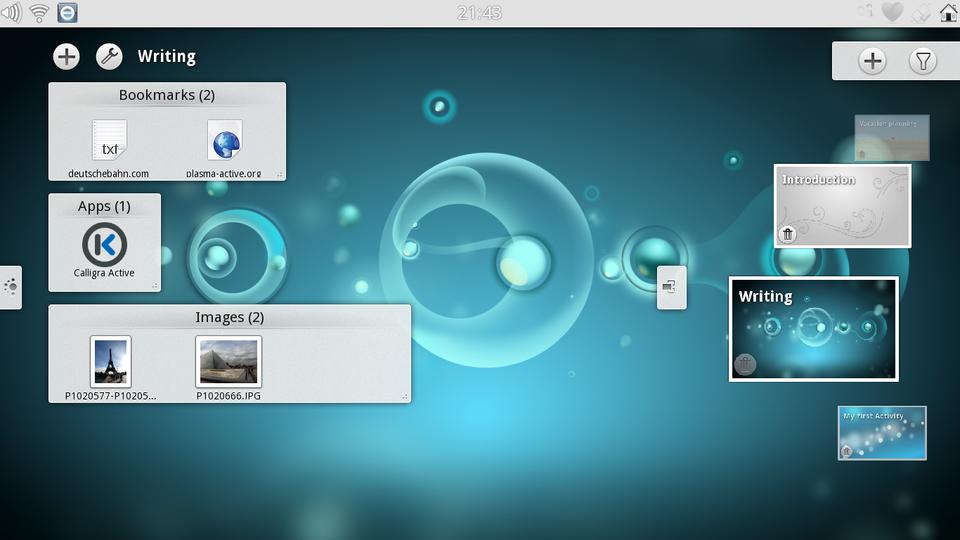Viewport: 960px width, 540px height.
Task: Click the trash icon on Writing activity
Action: pyautogui.click(x=745, y=364)
